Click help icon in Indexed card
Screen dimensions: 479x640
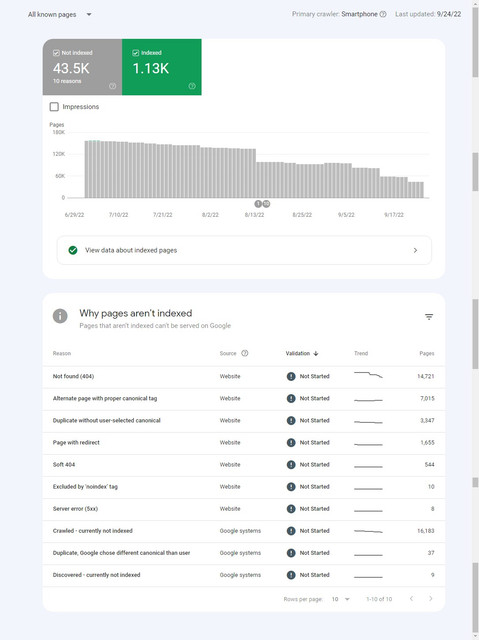pyautogui.click(x=192, y=86)
